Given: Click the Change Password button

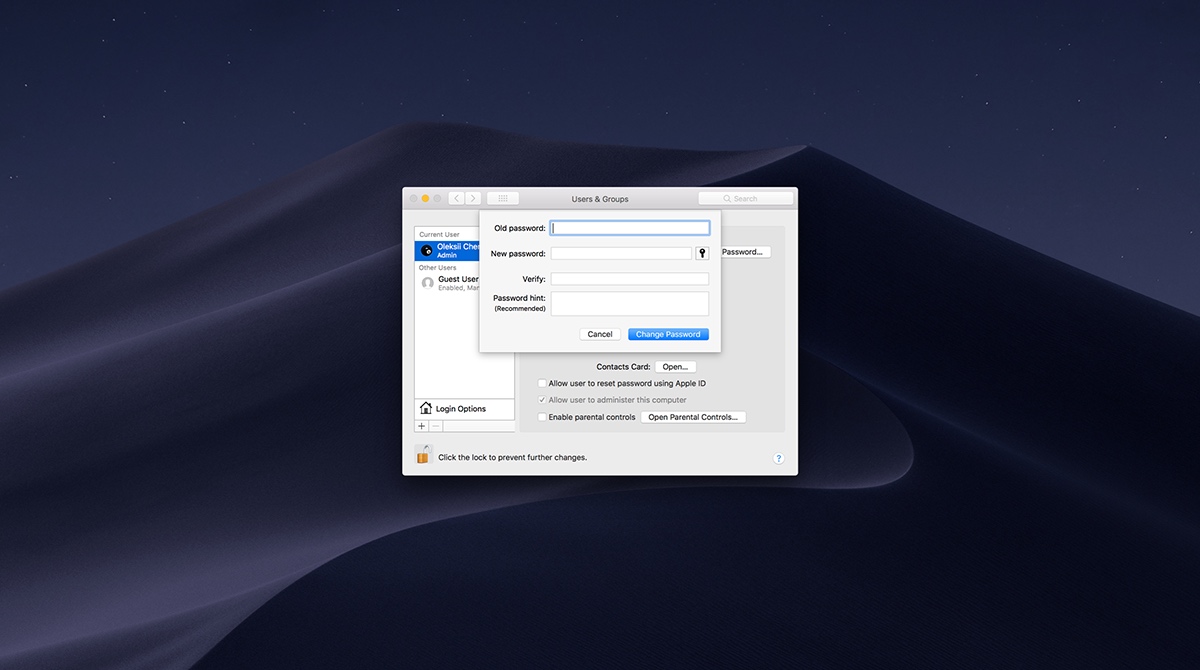Looking at the screenshot, I should click(668, 334).
